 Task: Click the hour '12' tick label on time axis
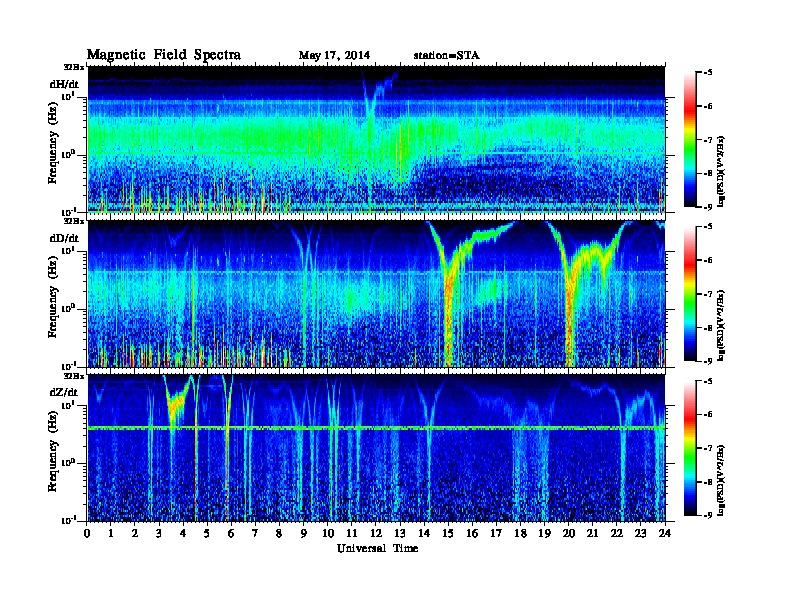pyautogui.click(x=376, y=533)
